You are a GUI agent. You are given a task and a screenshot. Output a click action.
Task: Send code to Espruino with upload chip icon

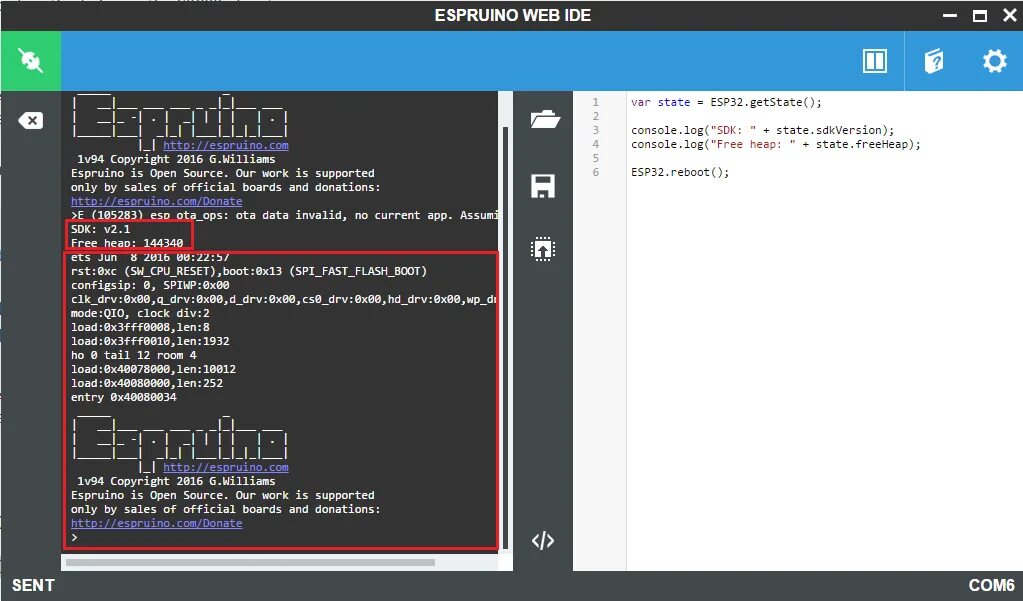point(543,249)
